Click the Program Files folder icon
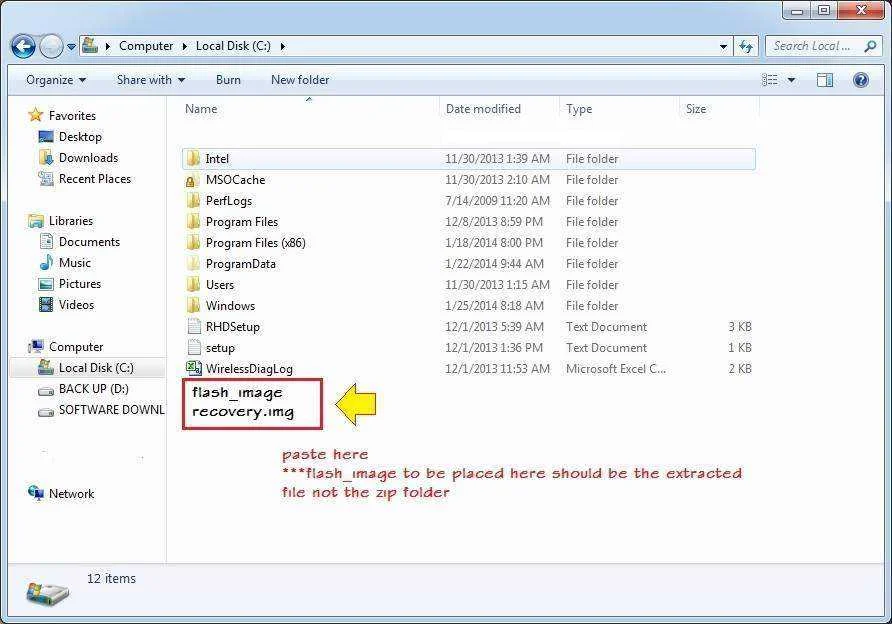This screenshot has width=892, height=624. pos(193,222)
